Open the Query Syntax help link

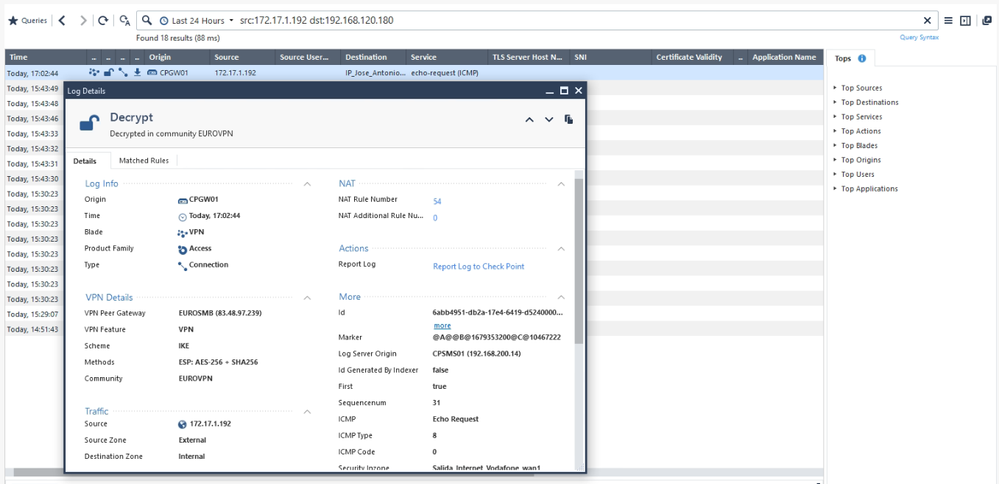(x=919, y=38)
